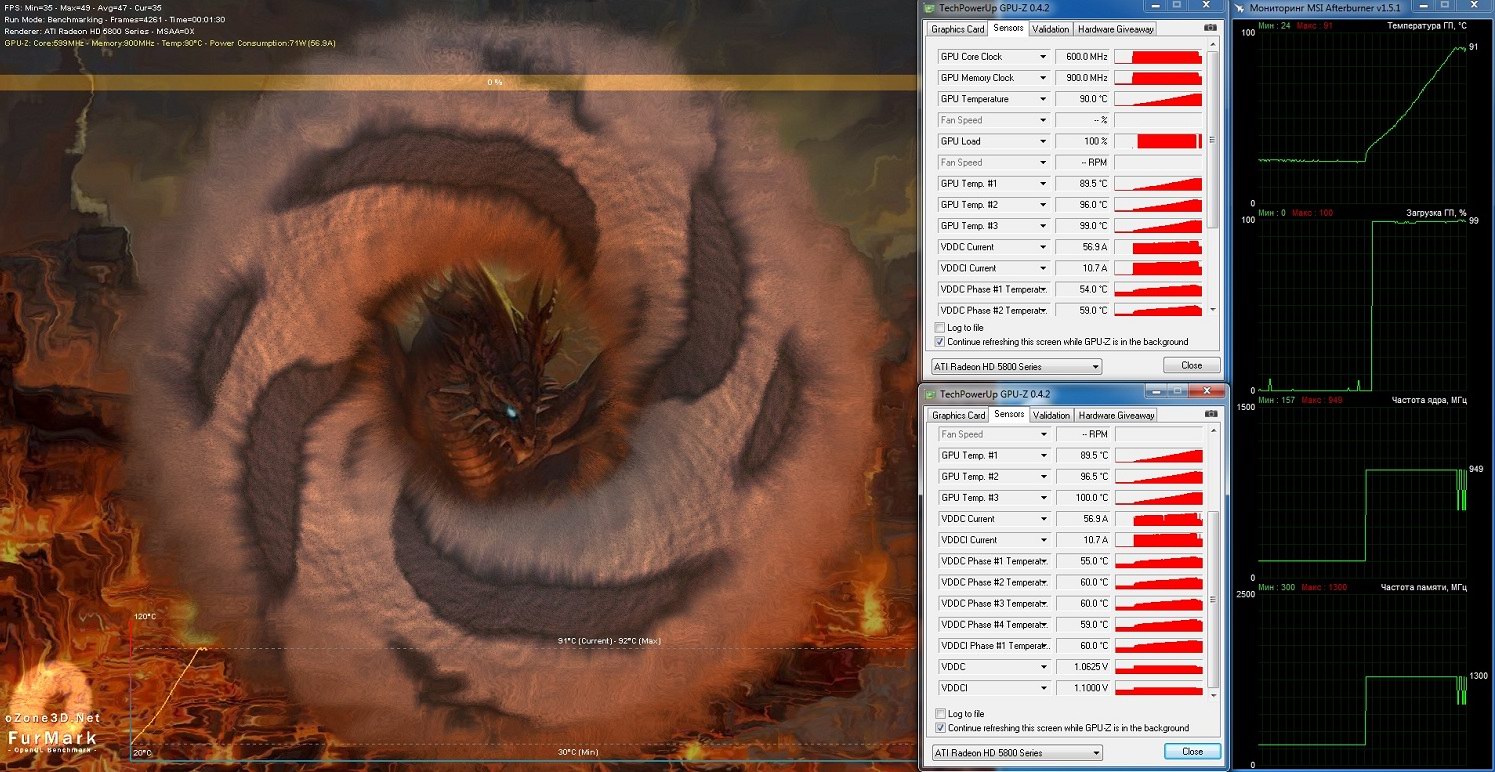Click the camera screenshot icon in upper GPU-Z window
The image size is (1495, 772).
pos(1210,29)
